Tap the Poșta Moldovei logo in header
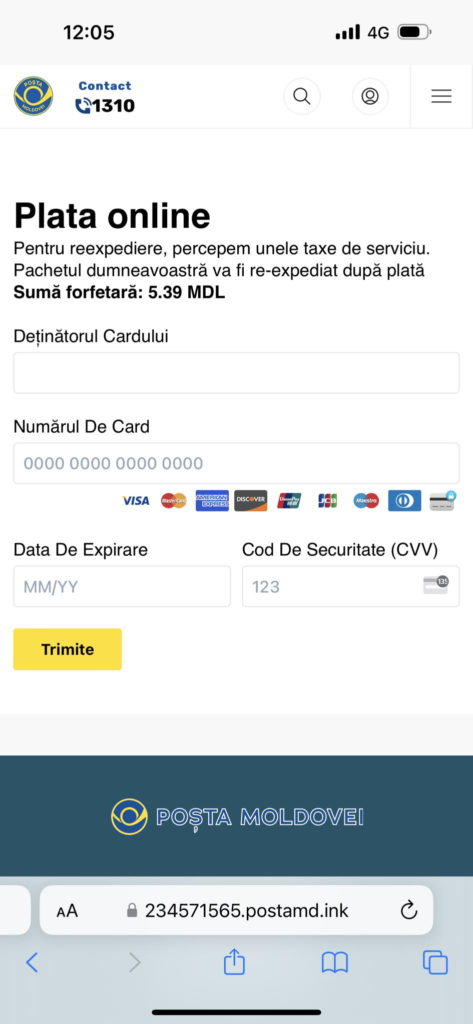 tap(33, 96)
